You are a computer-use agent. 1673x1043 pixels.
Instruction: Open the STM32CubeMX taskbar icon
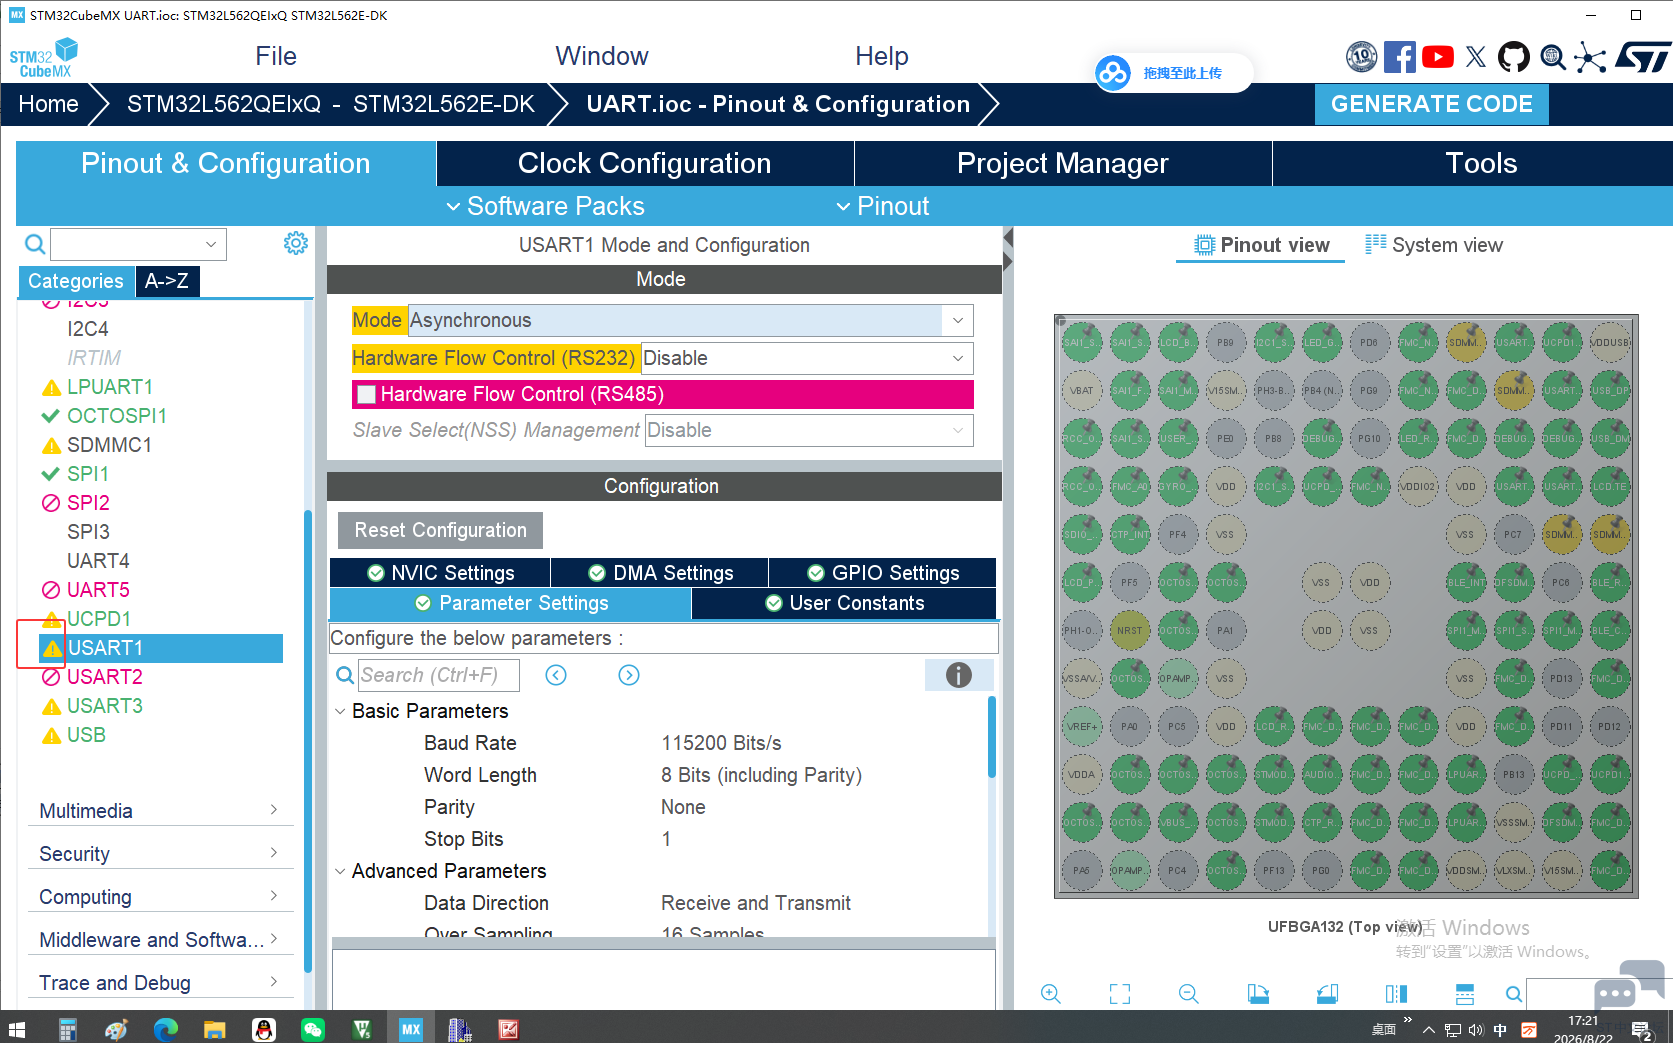pos(411,1028)
